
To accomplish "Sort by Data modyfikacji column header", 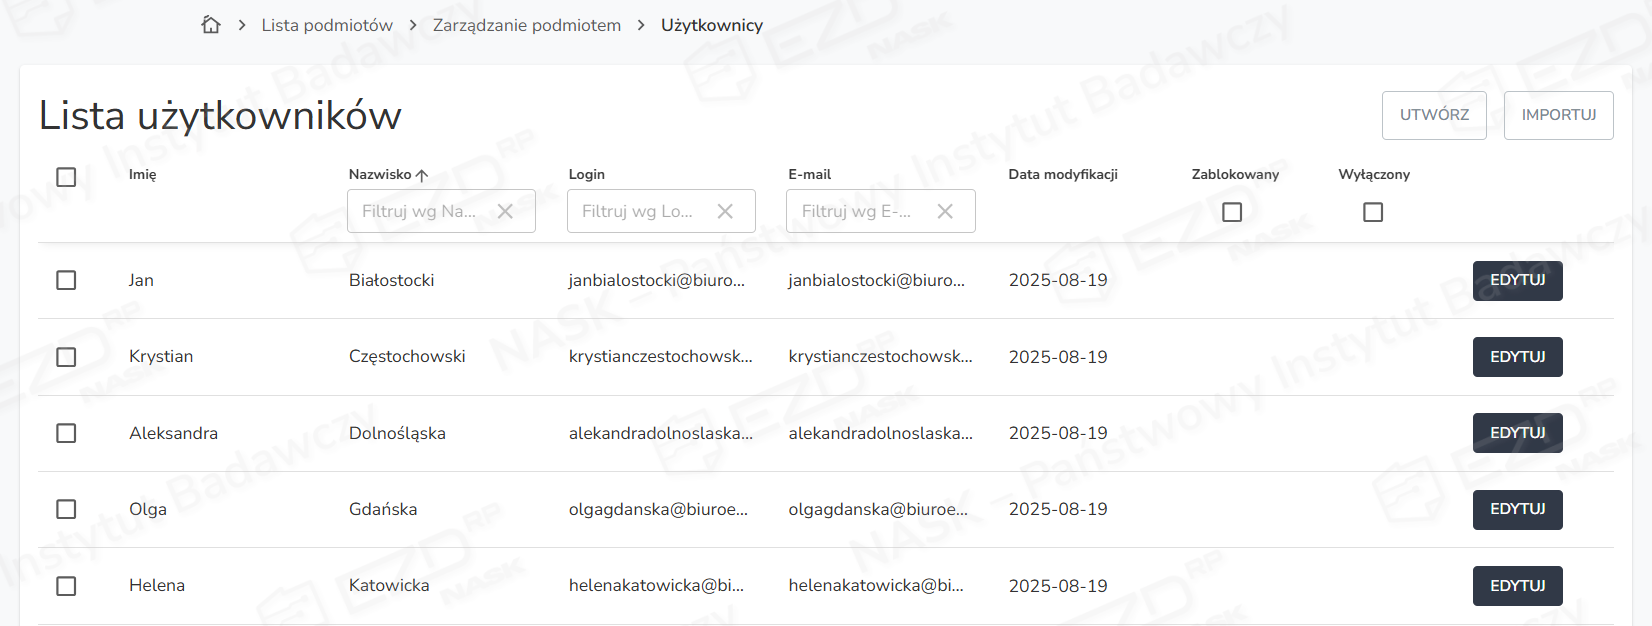I will 1063,174.
